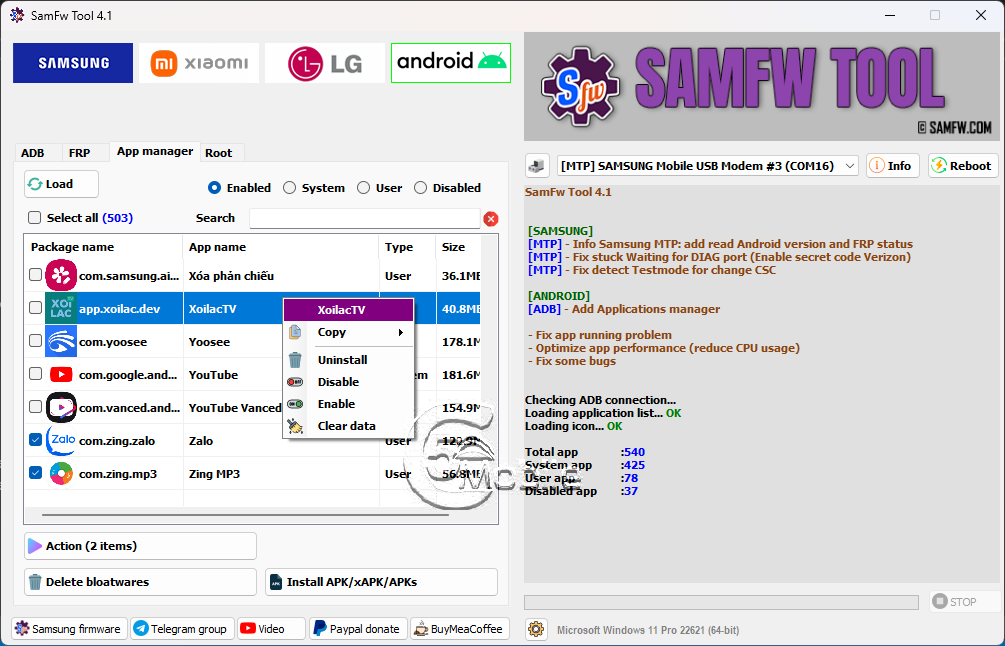Select the System radio button

pos(290,188)
